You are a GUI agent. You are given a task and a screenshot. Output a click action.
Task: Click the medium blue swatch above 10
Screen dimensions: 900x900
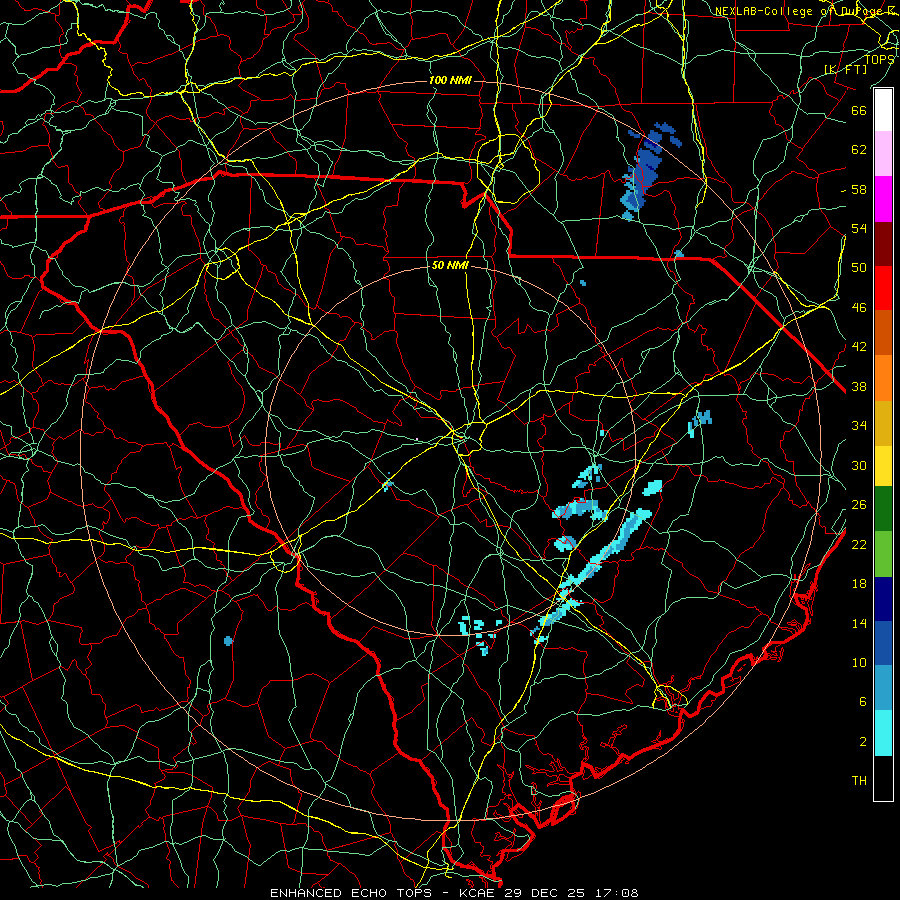click(883, 643)
